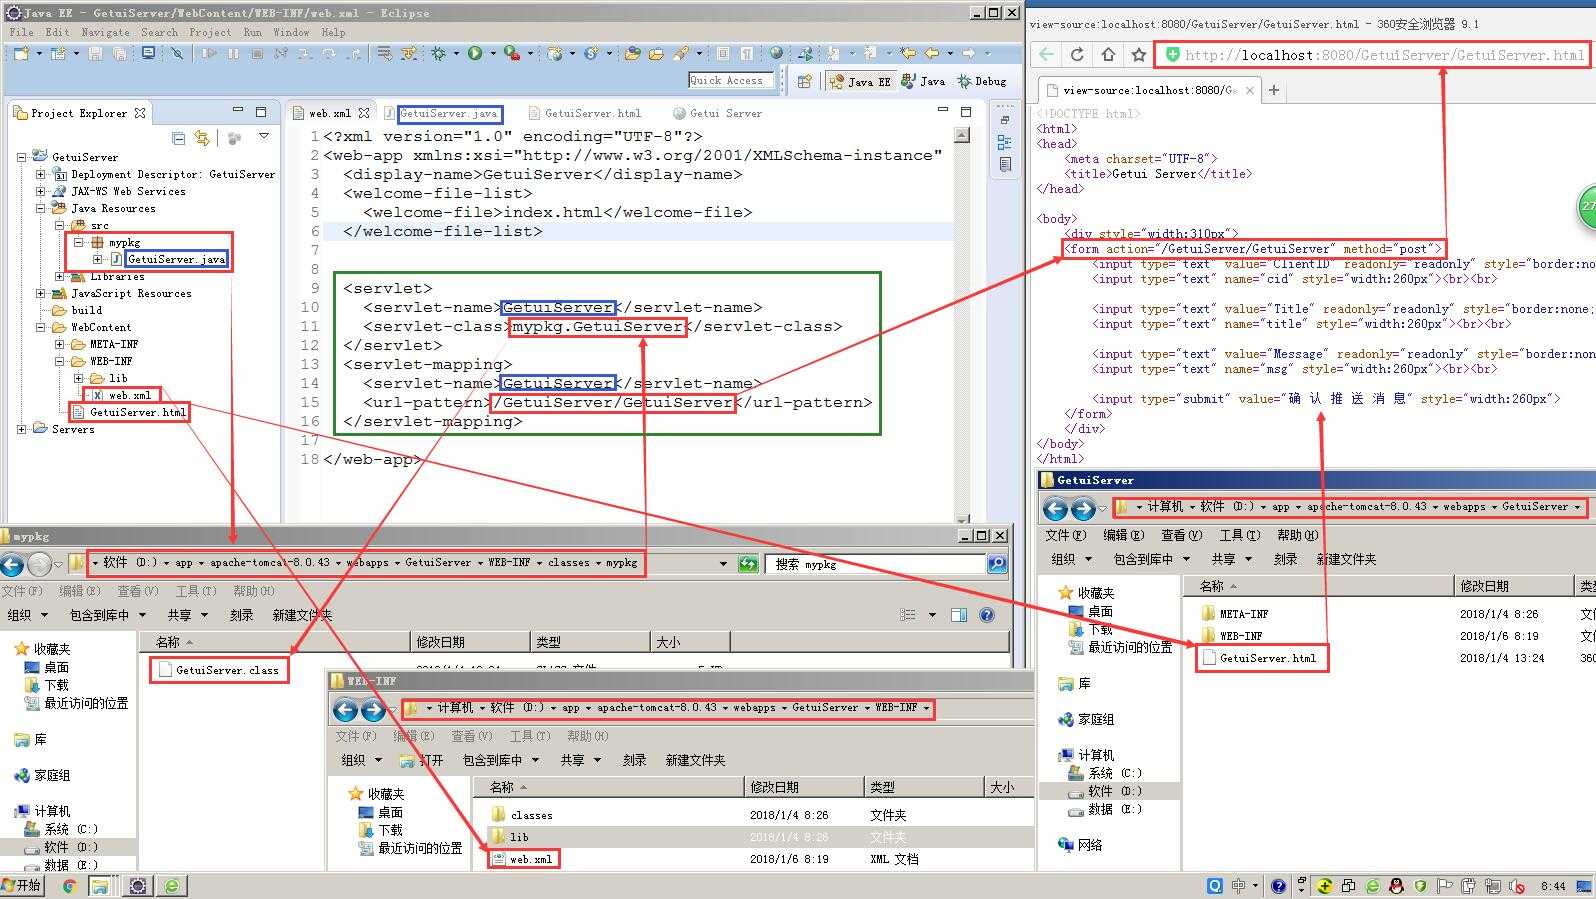Open the address history dropdown in mypkg window
The height and width of the screenshot is (899, 1596).
723,564
